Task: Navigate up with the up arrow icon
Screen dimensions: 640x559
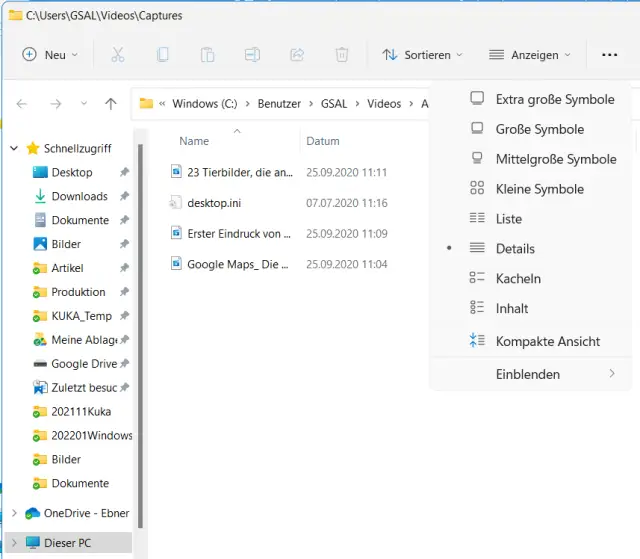Action: [x=111, y=104]
